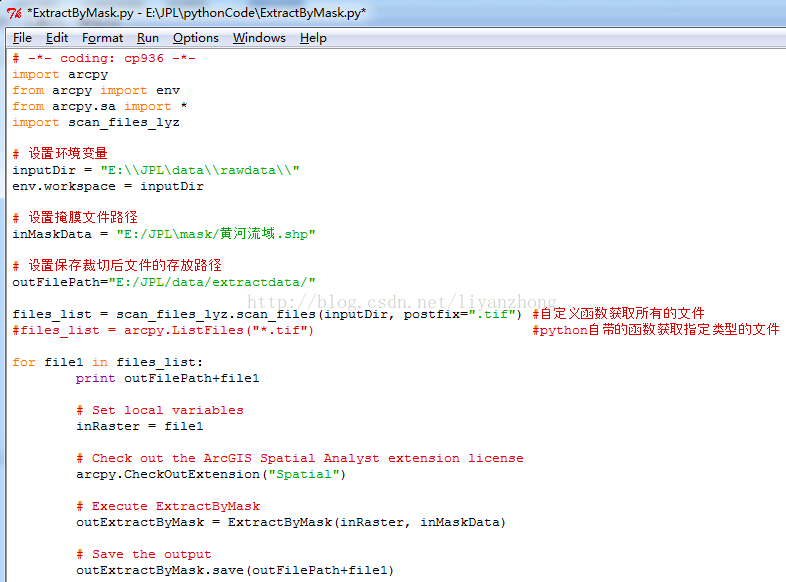This screenshot has height=582, width=786.
Task: Click the inputDir rawdata path string
Action: pyautogui.click(x=200, y=170)
